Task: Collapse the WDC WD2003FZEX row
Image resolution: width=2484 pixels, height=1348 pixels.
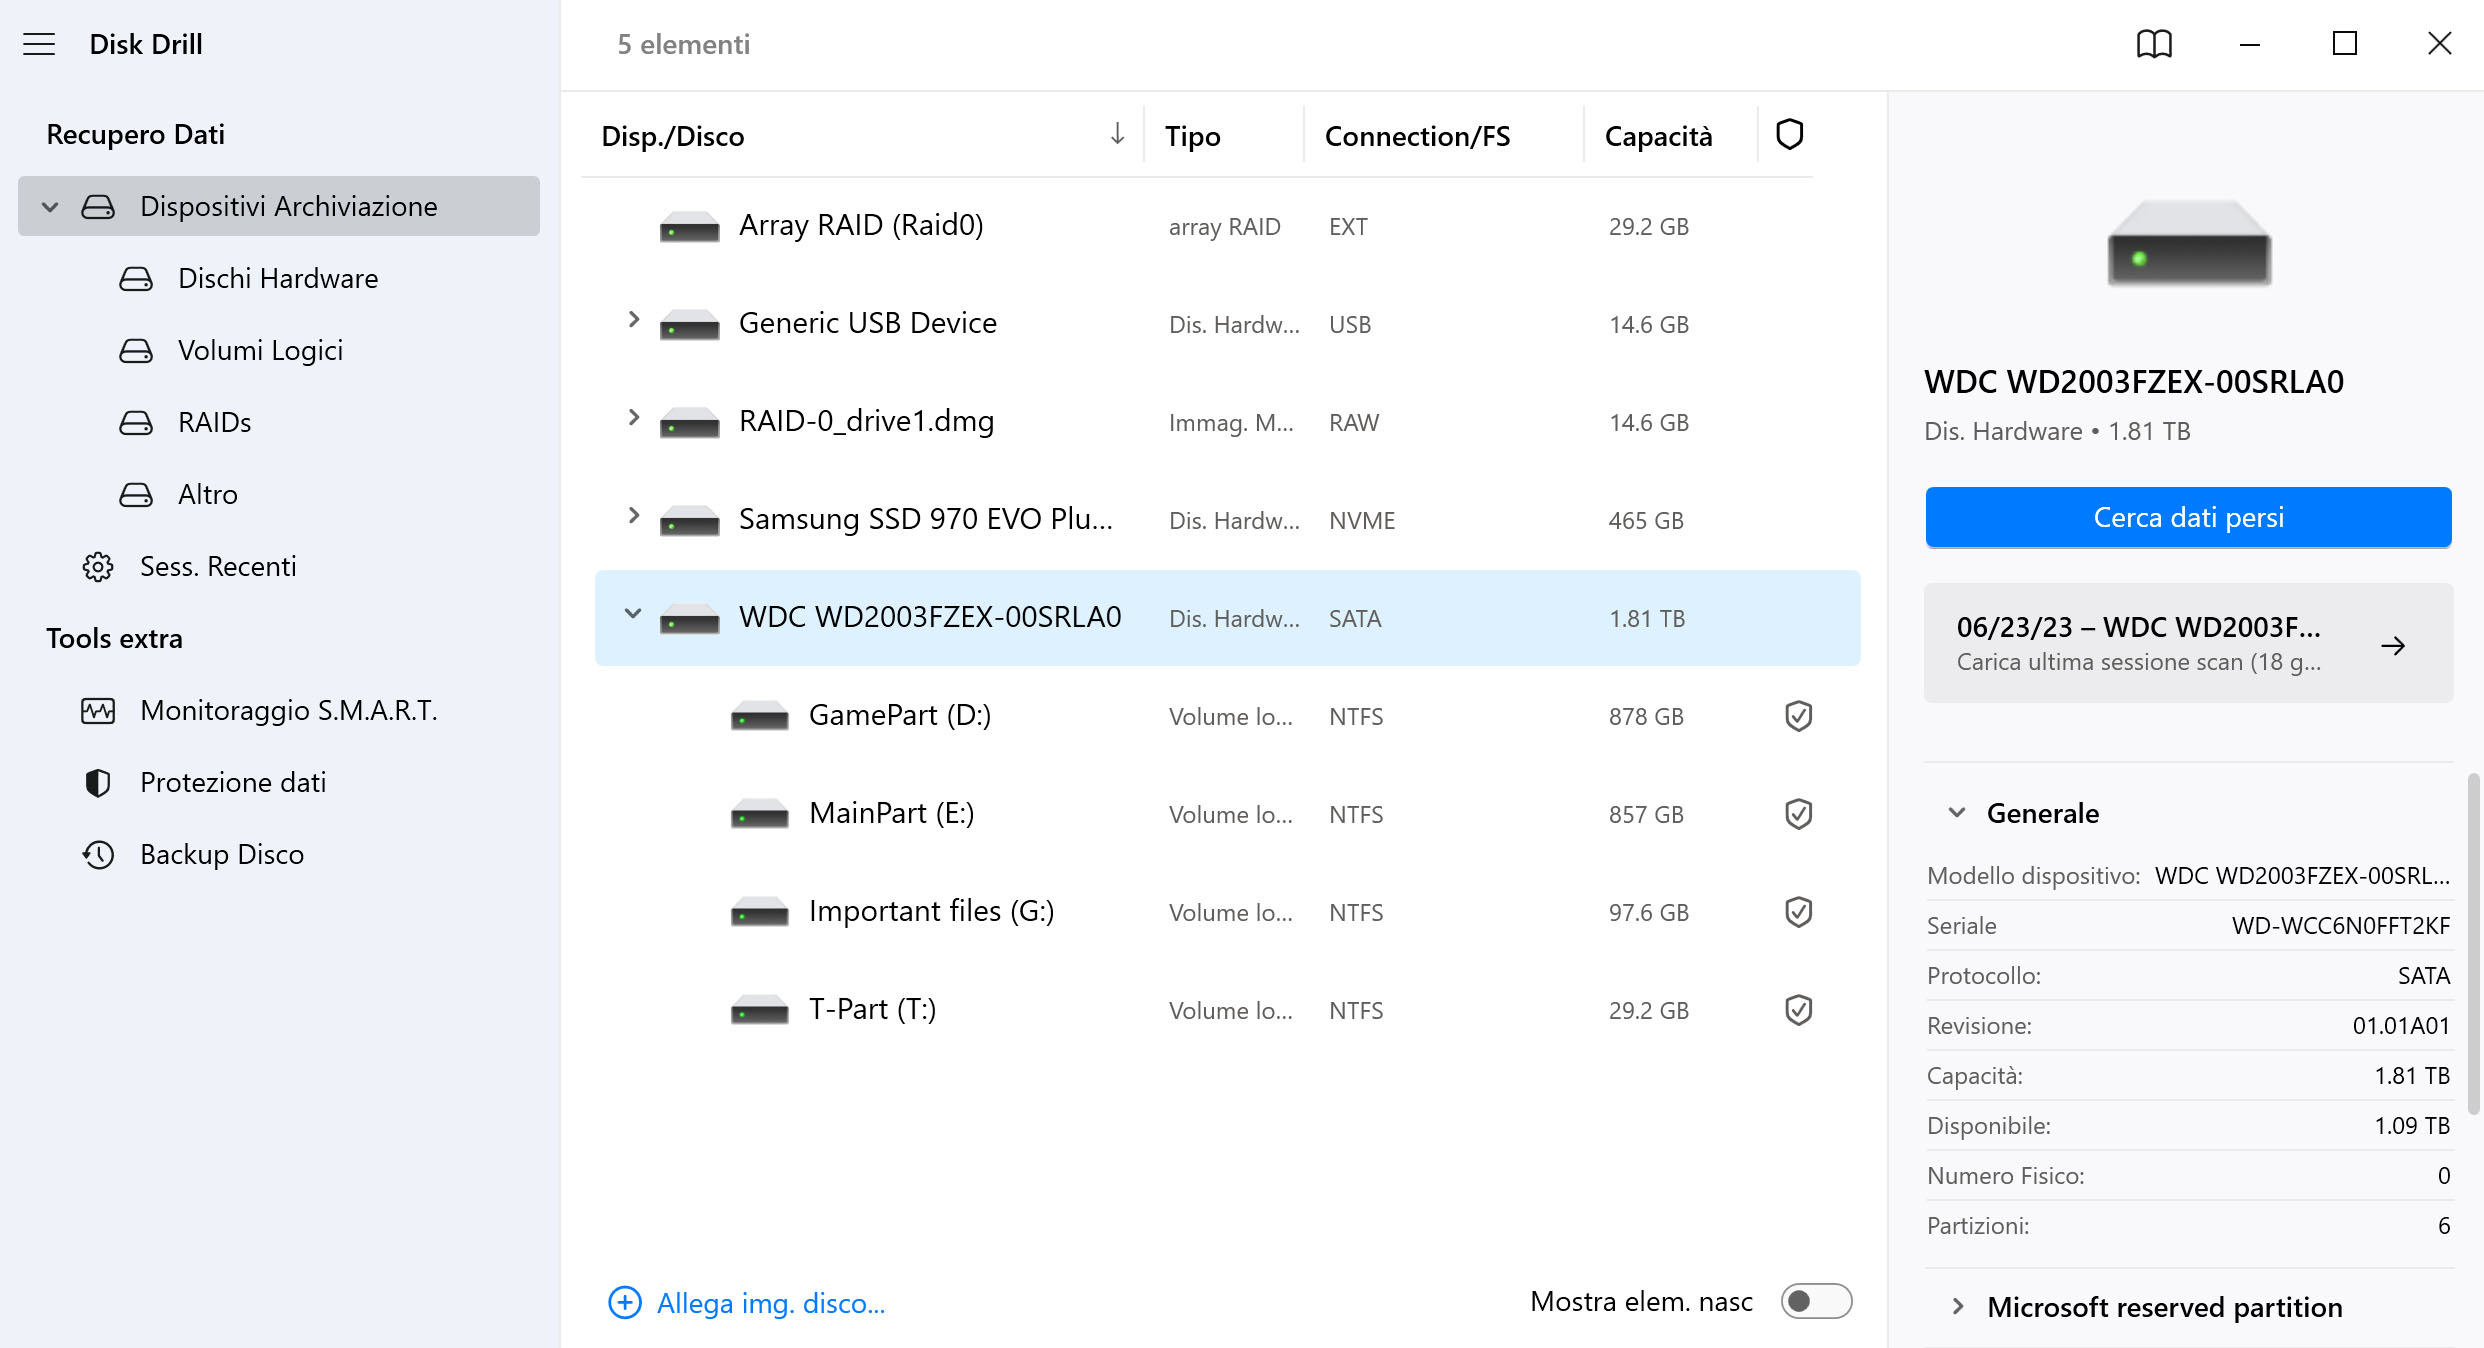Action: [x=633, y=613]
